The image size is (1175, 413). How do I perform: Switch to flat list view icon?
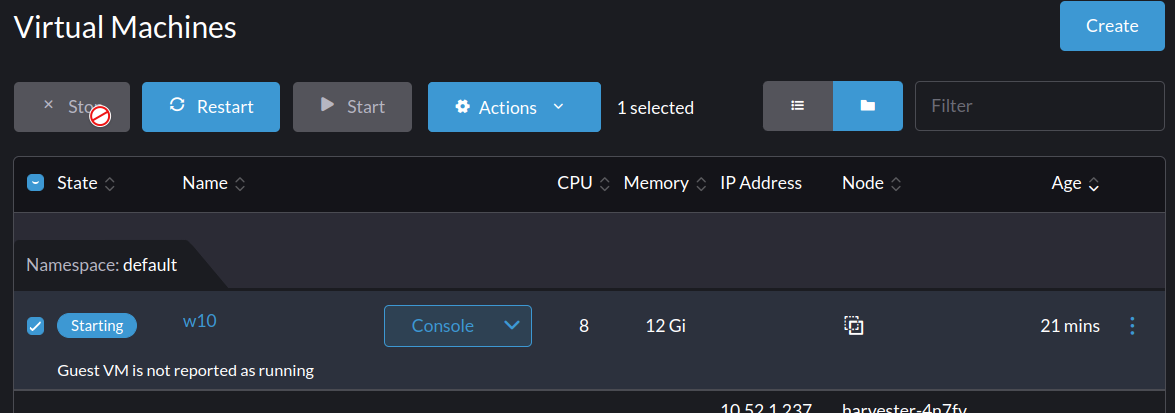click(797, 106)
